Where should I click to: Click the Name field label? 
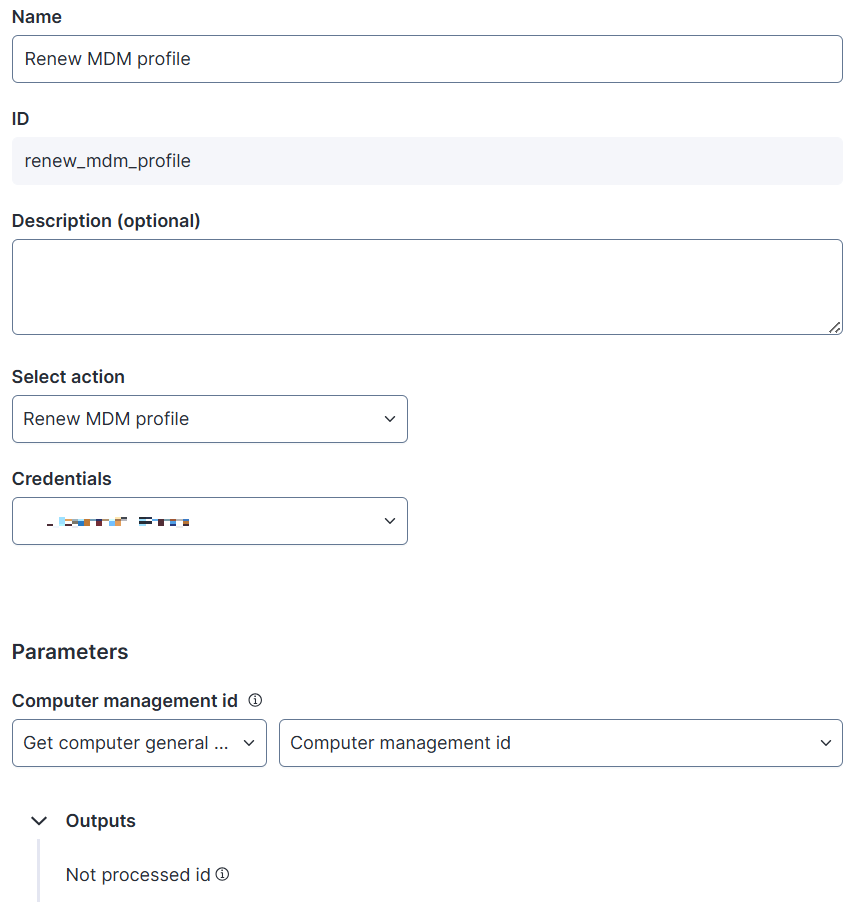tap(37, 17)
